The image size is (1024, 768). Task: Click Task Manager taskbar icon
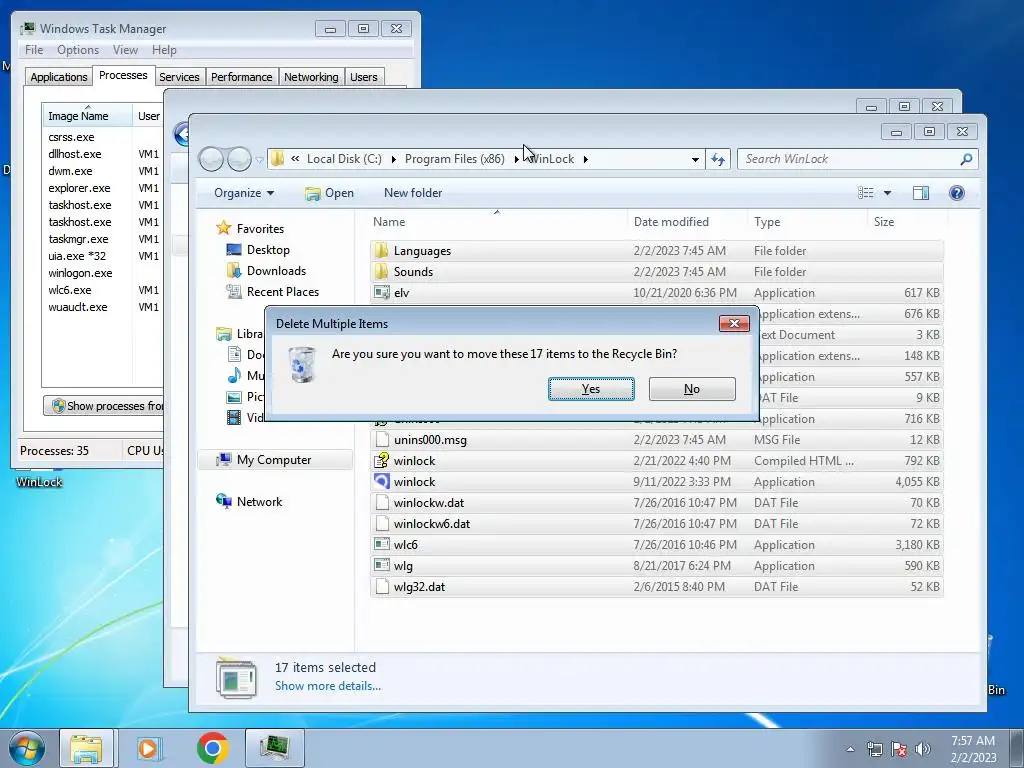tap(275, 748)
